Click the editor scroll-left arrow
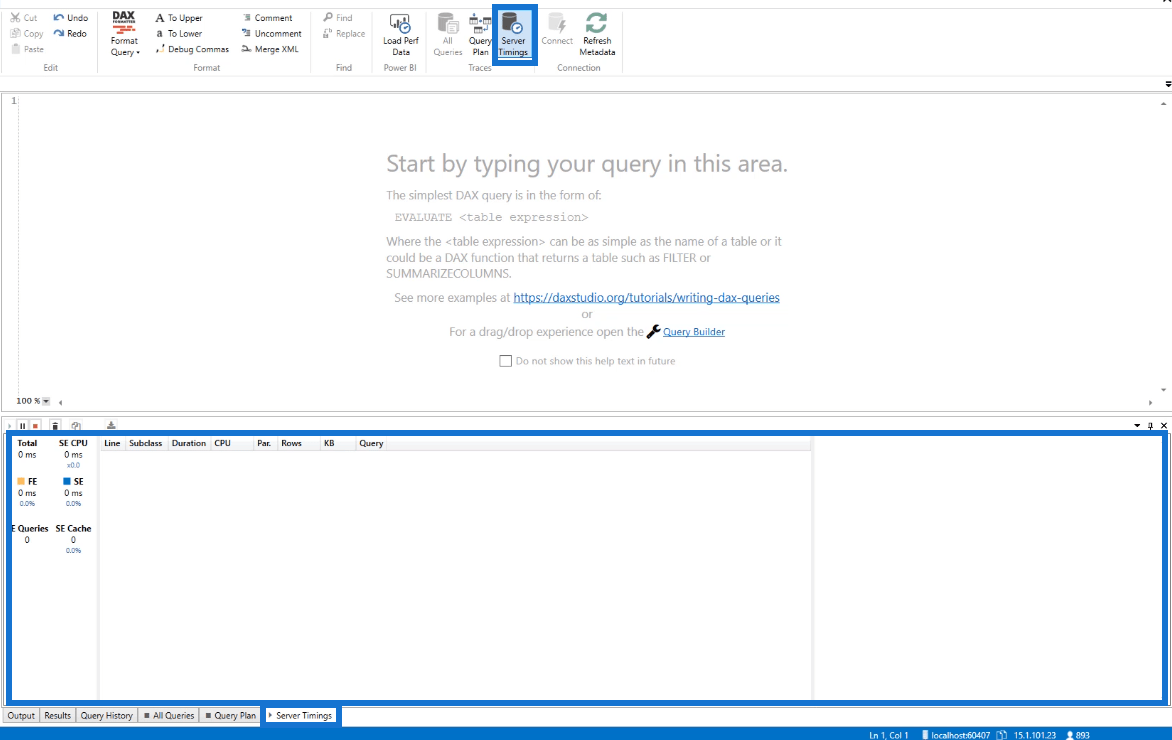This screenshot has width=1172, height=740. (x=61, y=402)
